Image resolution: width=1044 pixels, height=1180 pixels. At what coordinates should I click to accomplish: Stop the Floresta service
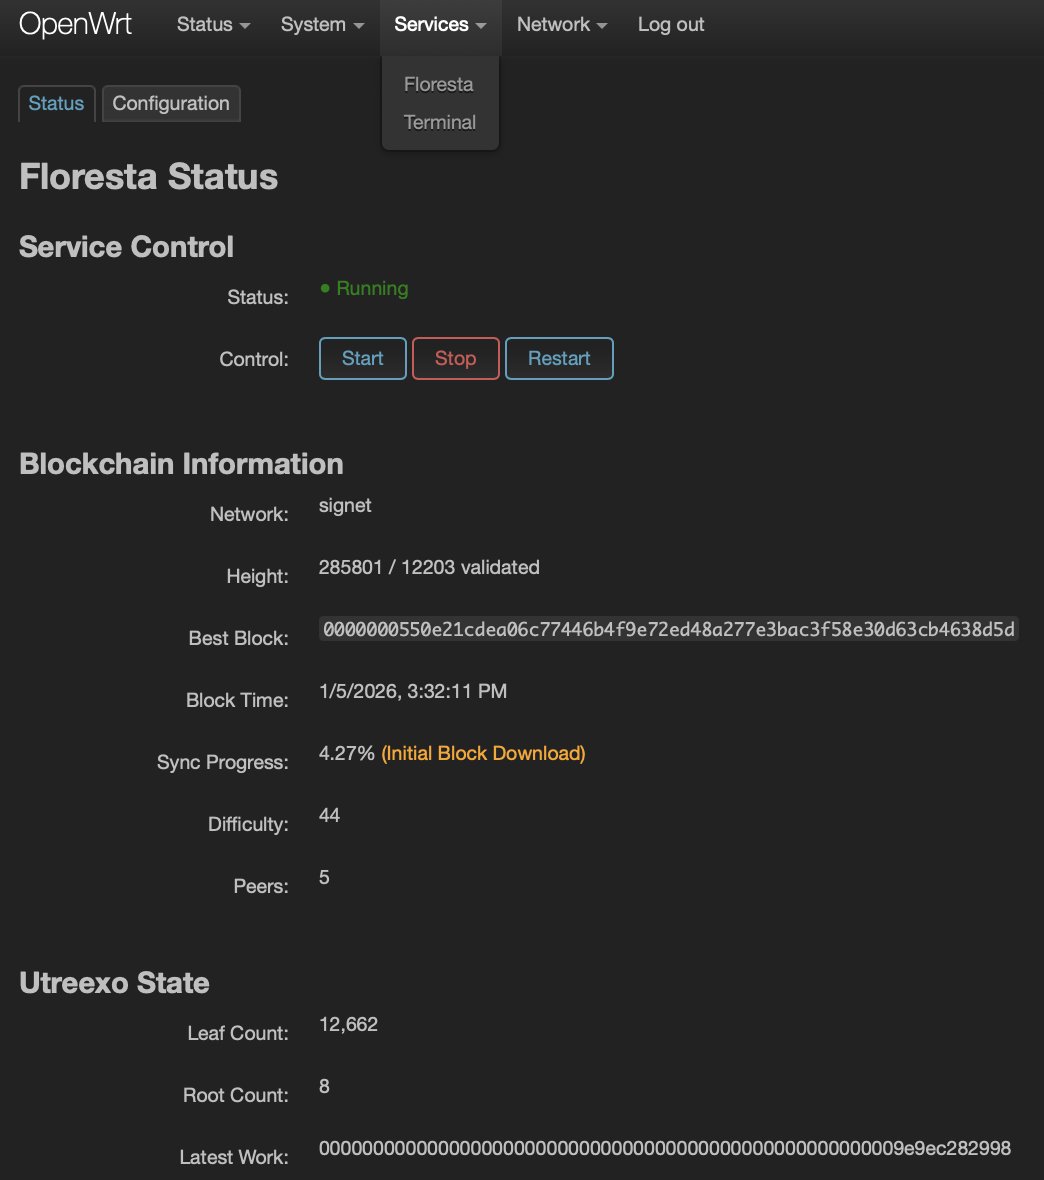click(455, 358)
